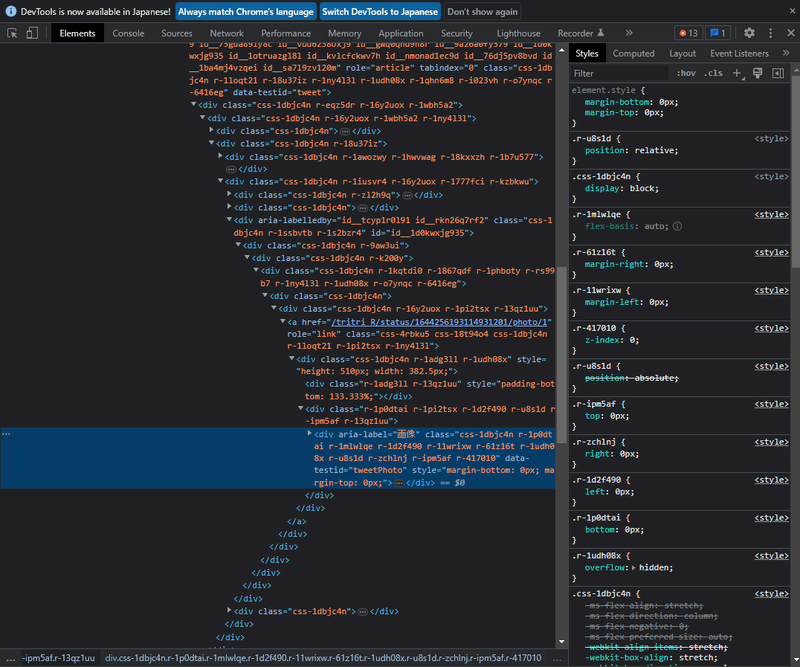
Task: Open the 1 issue counter badge
Action: [x=718, y=33]
